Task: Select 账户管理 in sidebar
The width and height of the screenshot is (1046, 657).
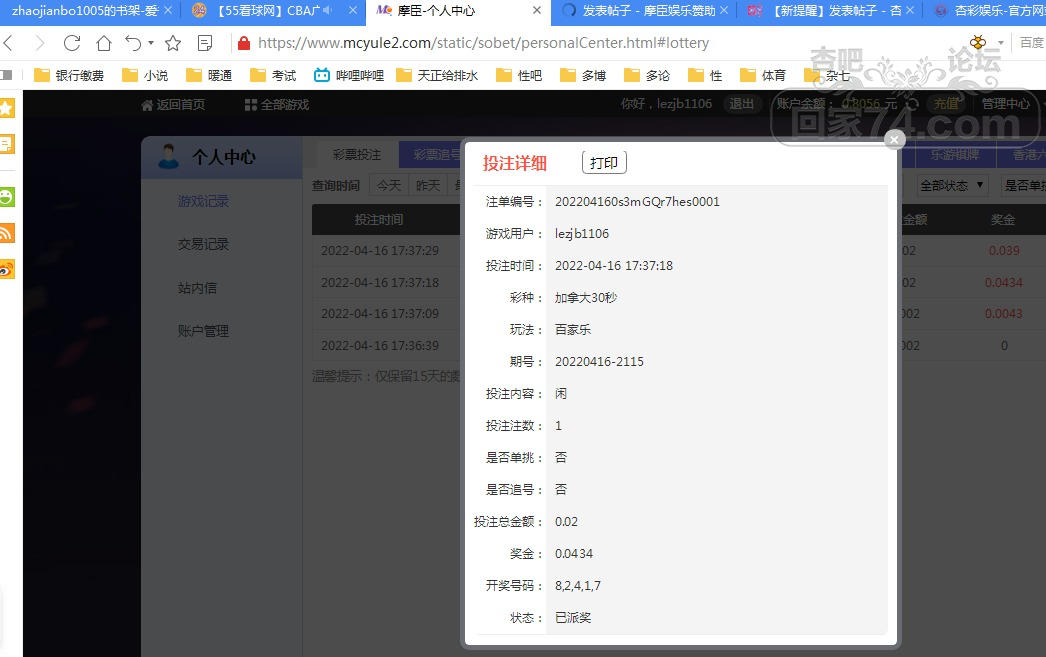Action: coord(203,332)
